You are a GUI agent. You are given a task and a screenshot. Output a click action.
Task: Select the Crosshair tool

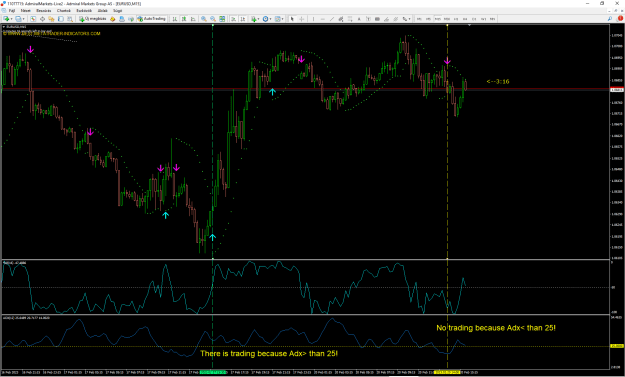302,19
